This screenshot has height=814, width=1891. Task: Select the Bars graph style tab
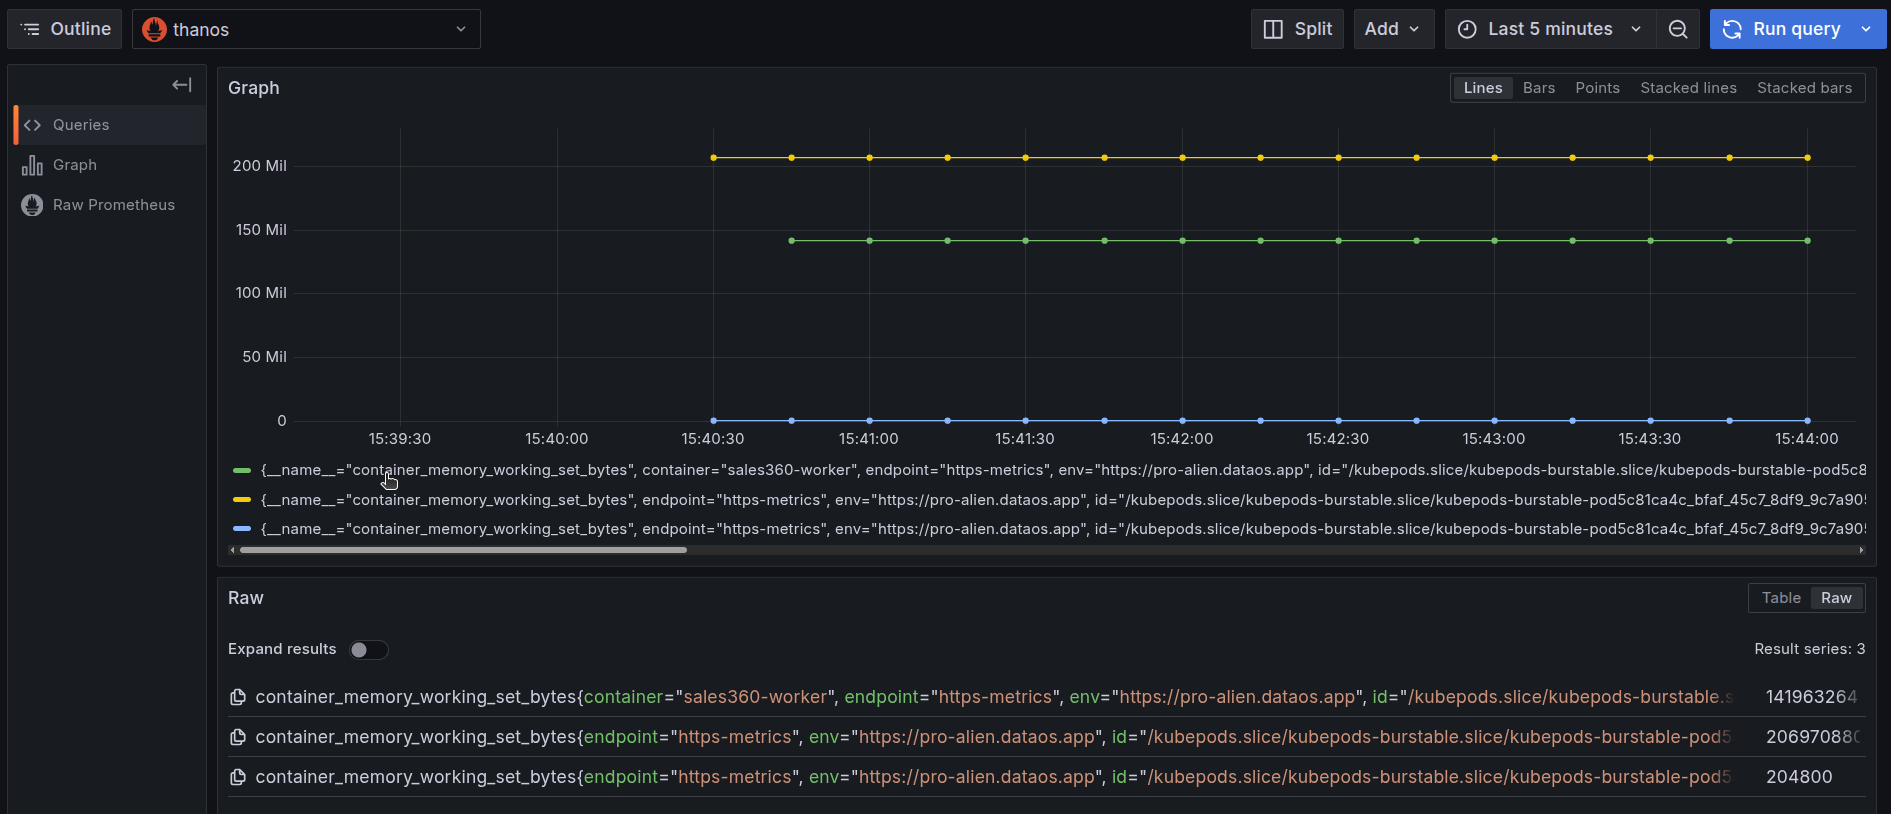1538,88
